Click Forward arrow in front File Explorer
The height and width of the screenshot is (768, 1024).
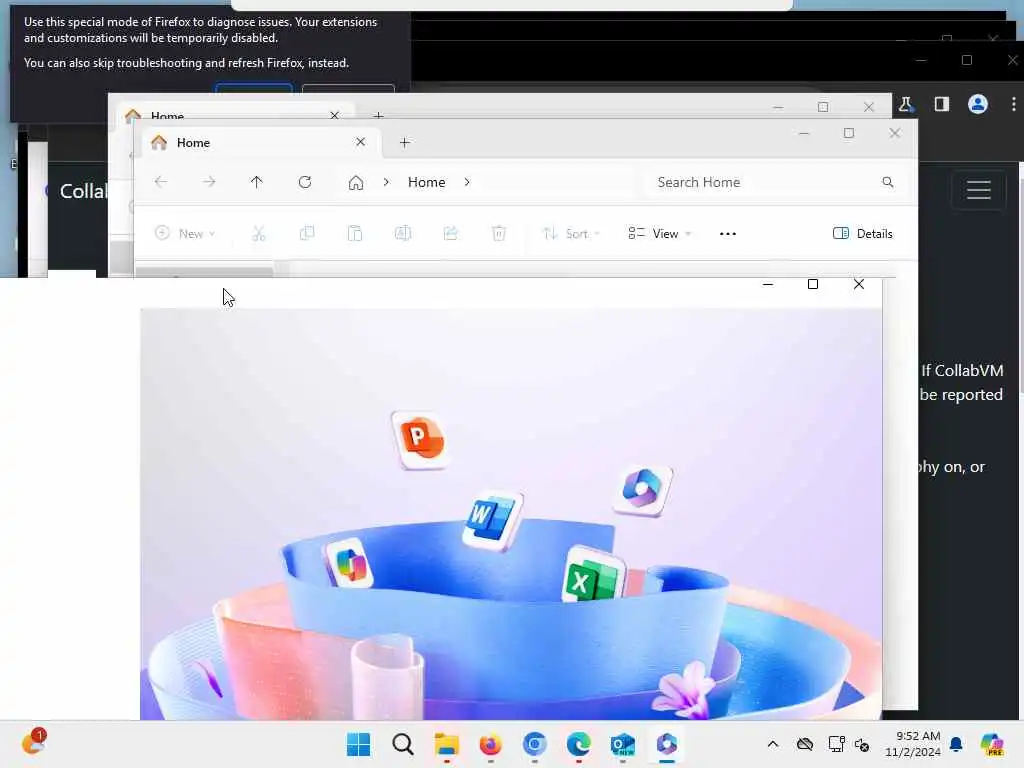(x=209, y=182)
